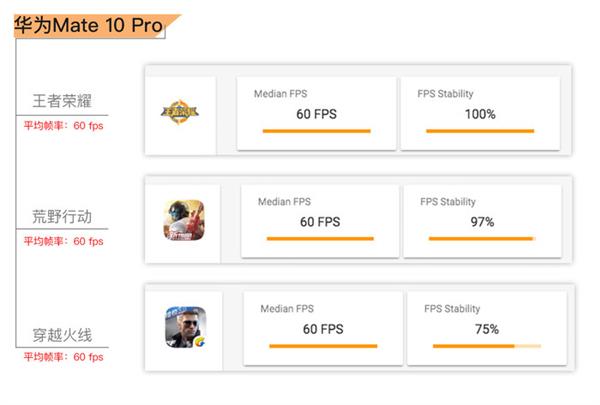Click the FPS Stability 75% card
This screenshot has height=405, width=600.
click(487, 328)
